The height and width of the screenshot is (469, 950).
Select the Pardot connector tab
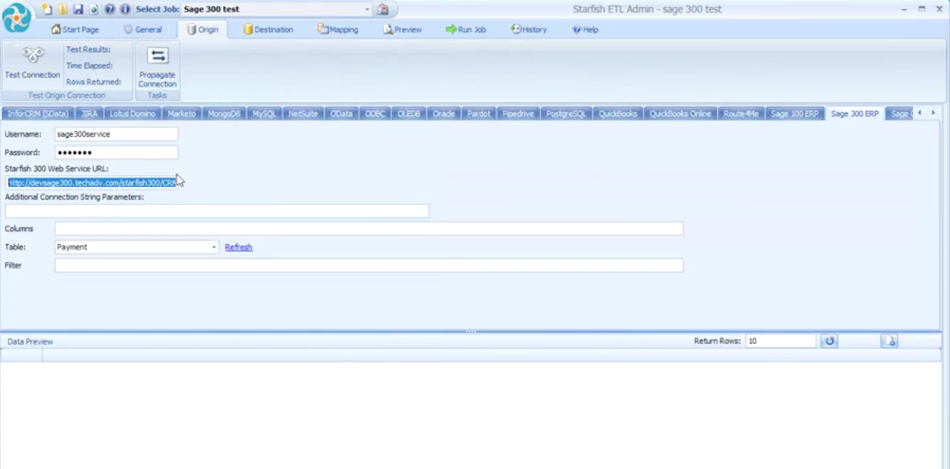(x=479, y=114)
